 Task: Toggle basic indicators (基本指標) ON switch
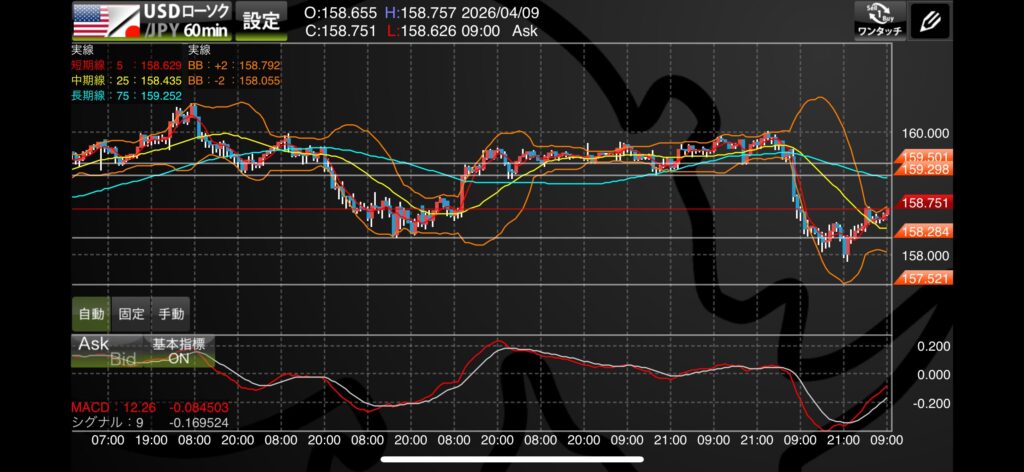pos(178,350)
